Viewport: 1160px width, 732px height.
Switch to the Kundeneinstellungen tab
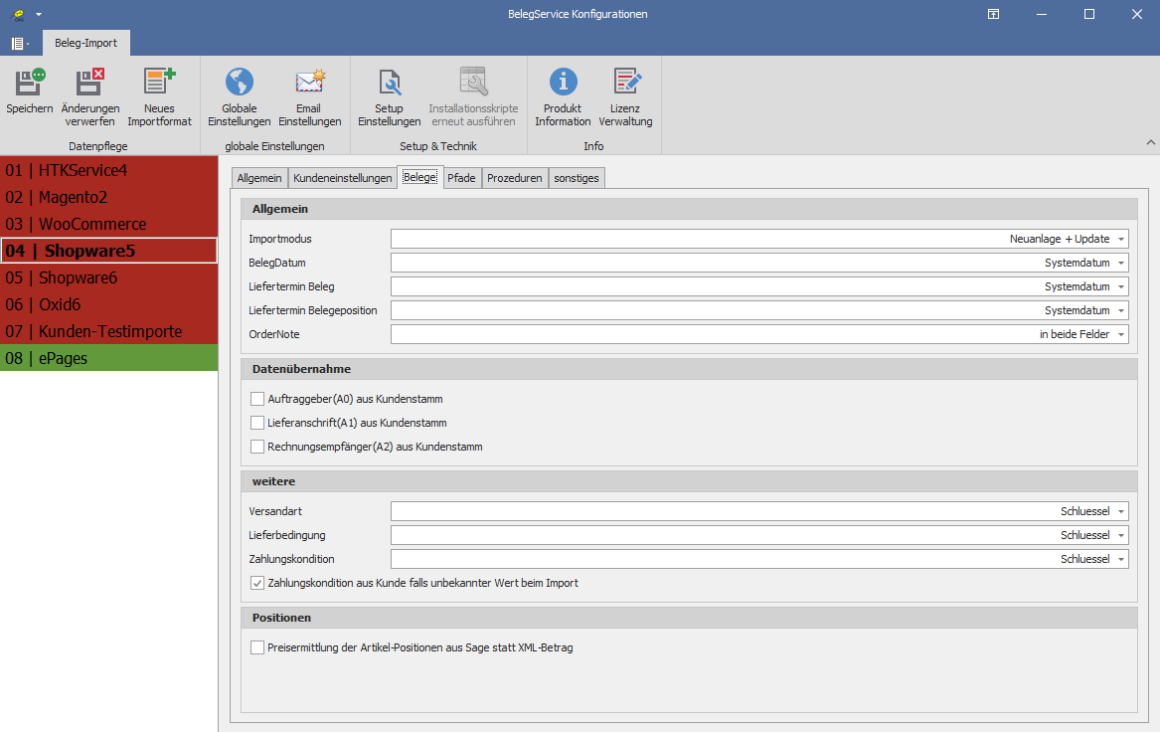pos(342,178)
